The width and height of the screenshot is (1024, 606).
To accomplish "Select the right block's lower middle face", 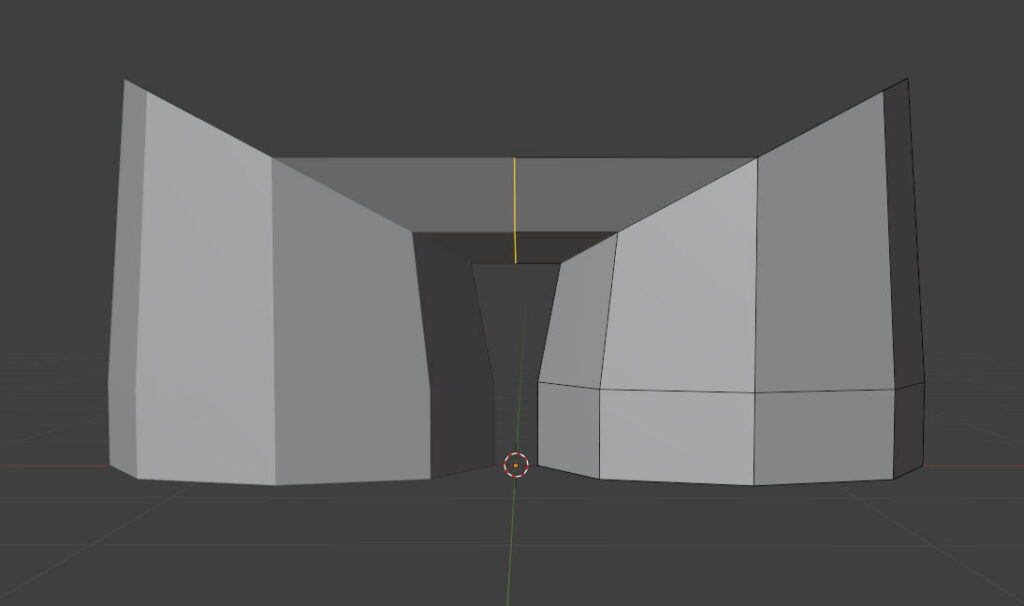I will 676,436.
